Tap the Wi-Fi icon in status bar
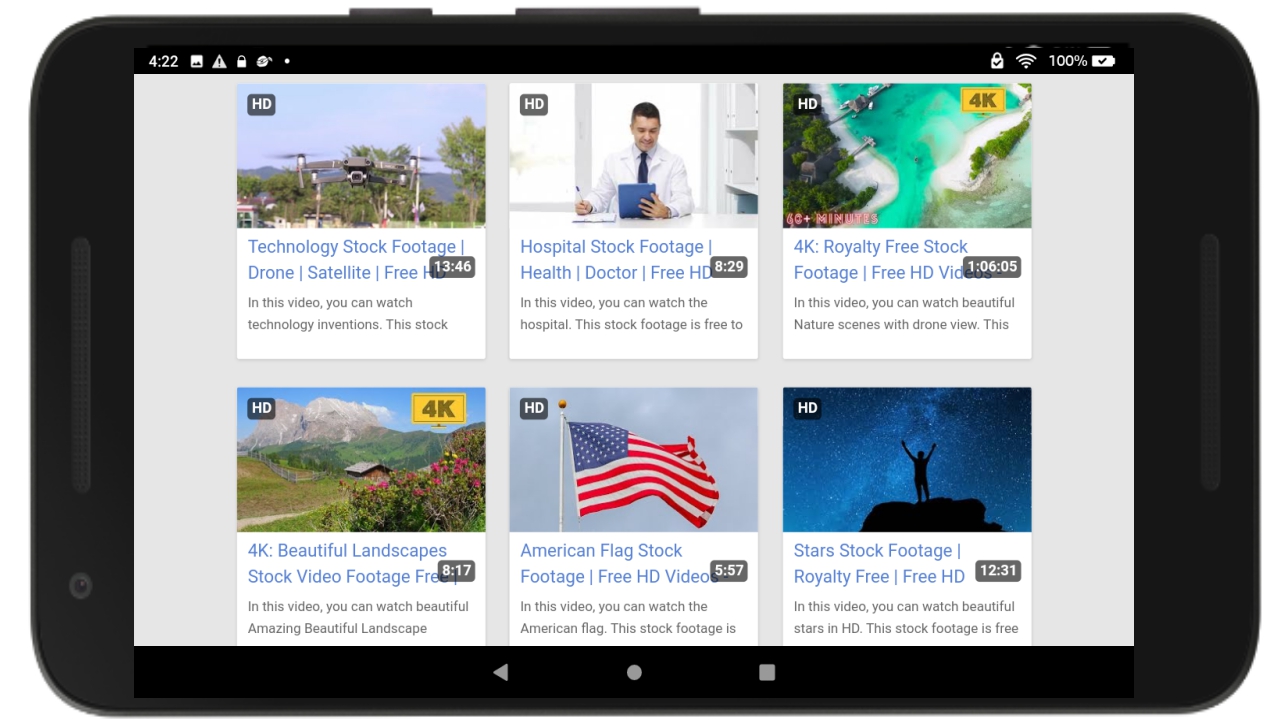Viewport: 1280px width, 720px height. 1027,61
